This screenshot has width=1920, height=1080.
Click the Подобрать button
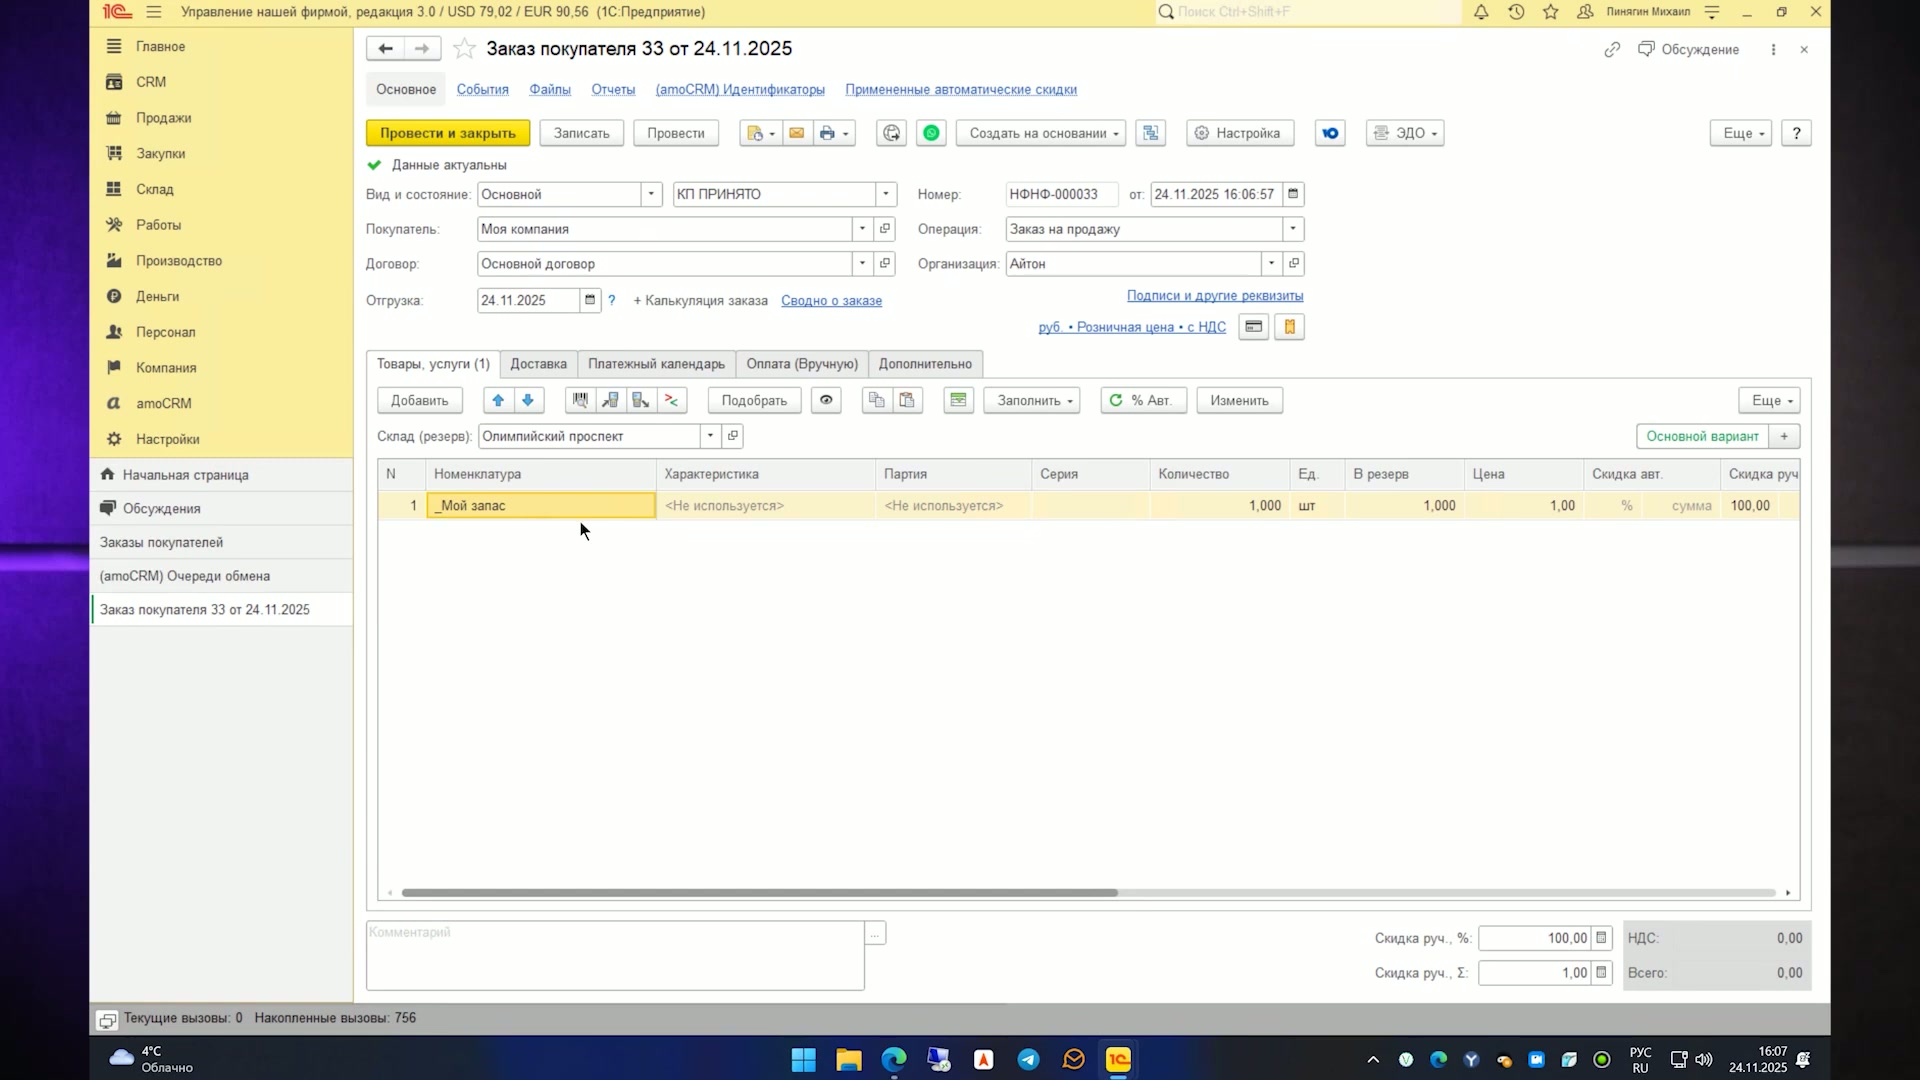click(754, 400)
